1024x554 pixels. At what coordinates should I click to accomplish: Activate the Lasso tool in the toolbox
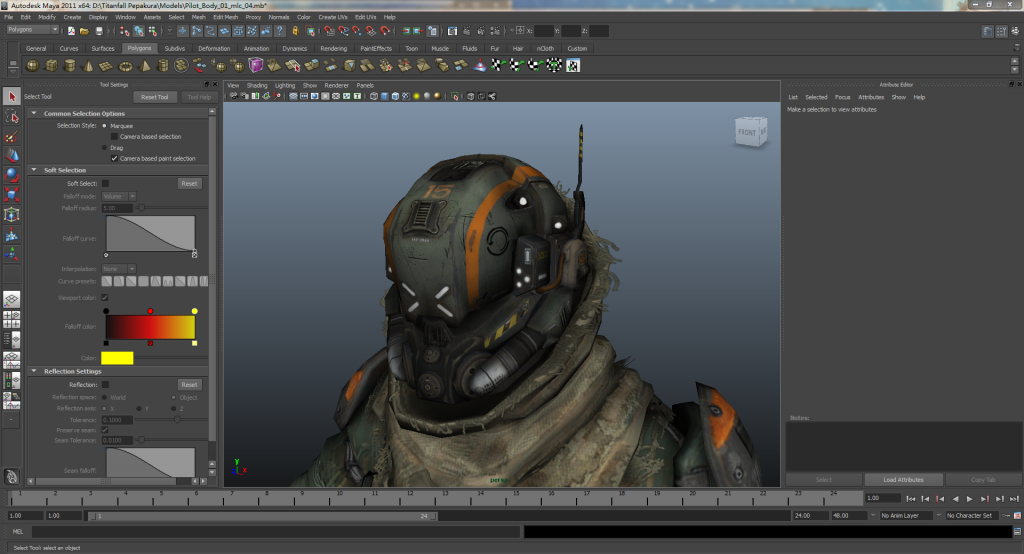[11, 117]
